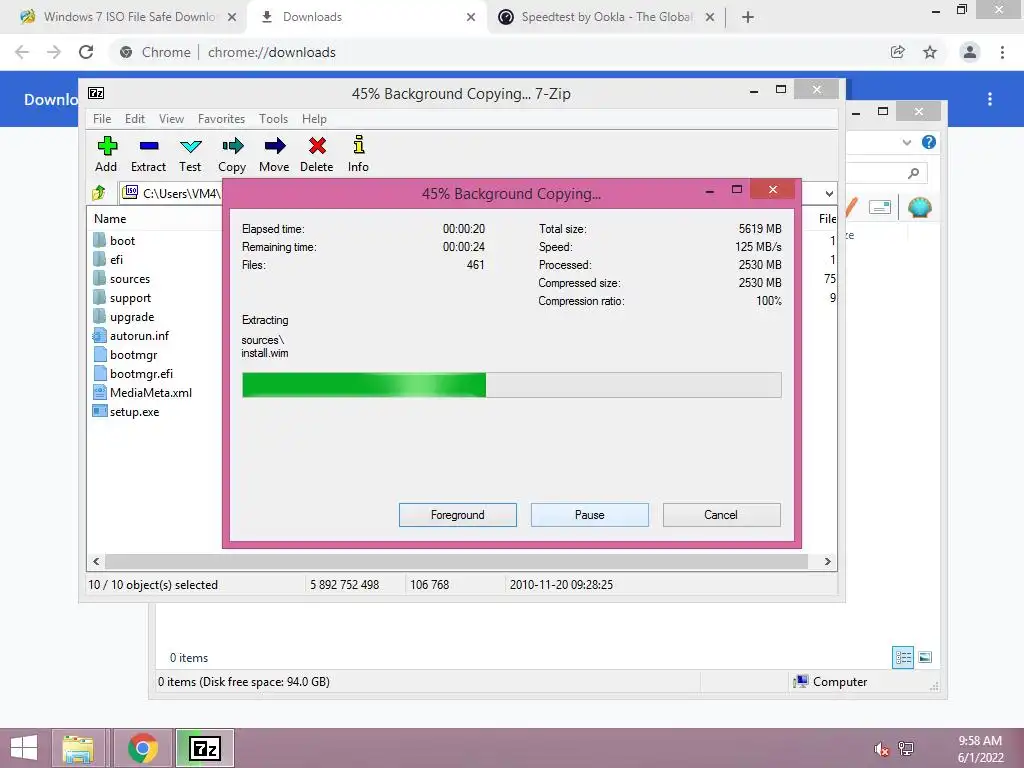Pause the copying operation
This screenshot has width=1024, height=768.
590,515
